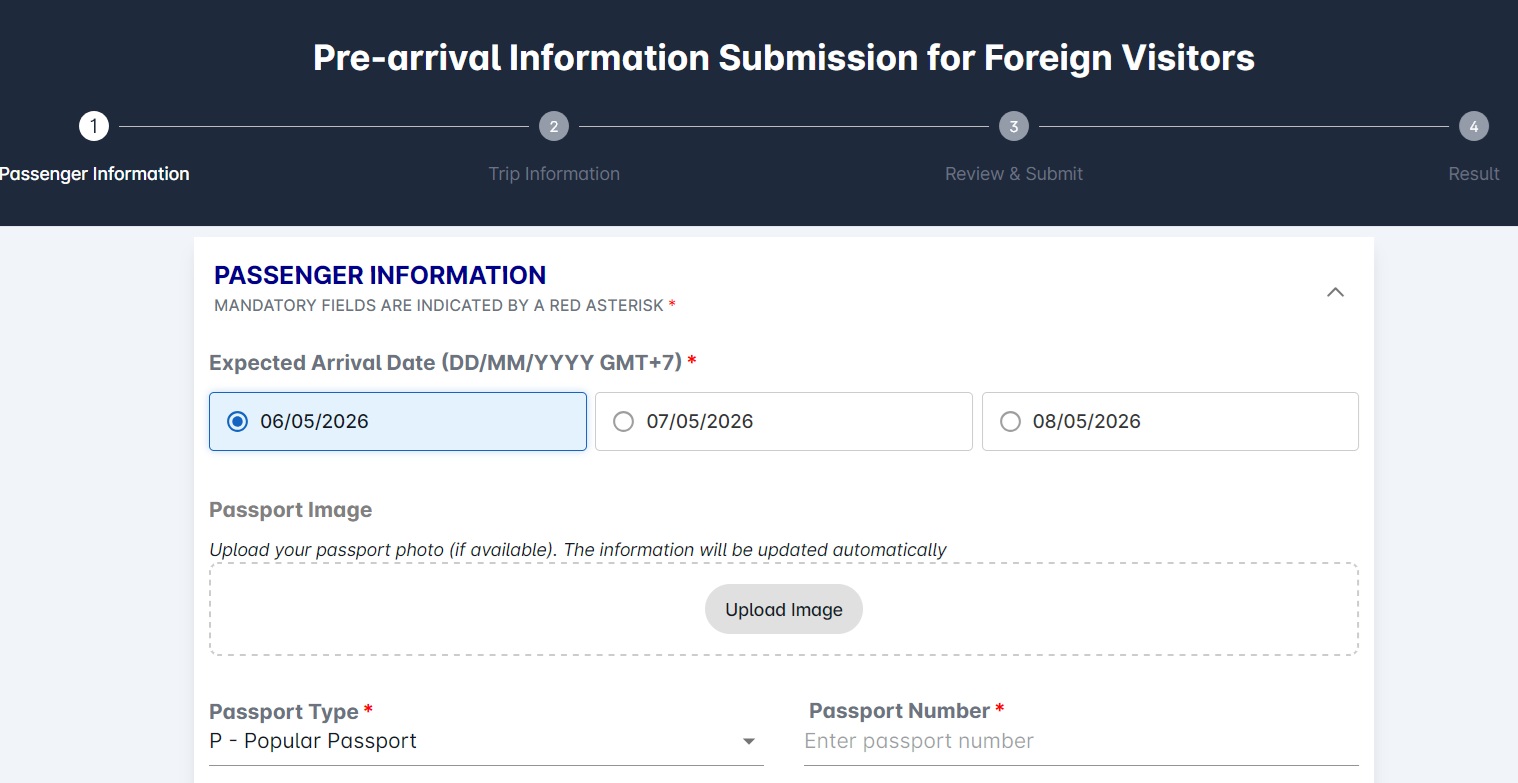
Task: Click the step 1 circle icon
Action: pyautogui.click(x=94, y=126)
